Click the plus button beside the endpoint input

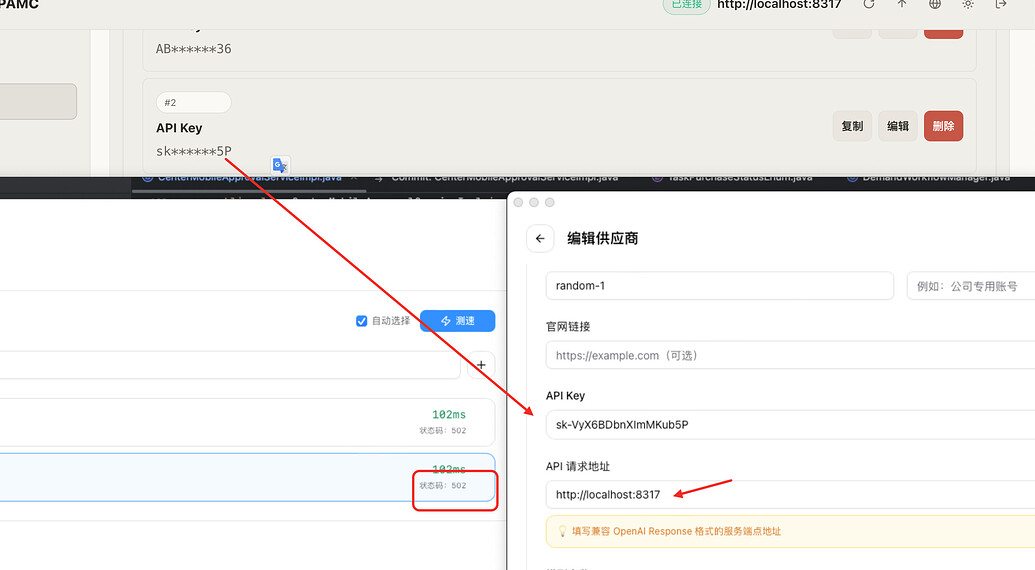[481, 365]
